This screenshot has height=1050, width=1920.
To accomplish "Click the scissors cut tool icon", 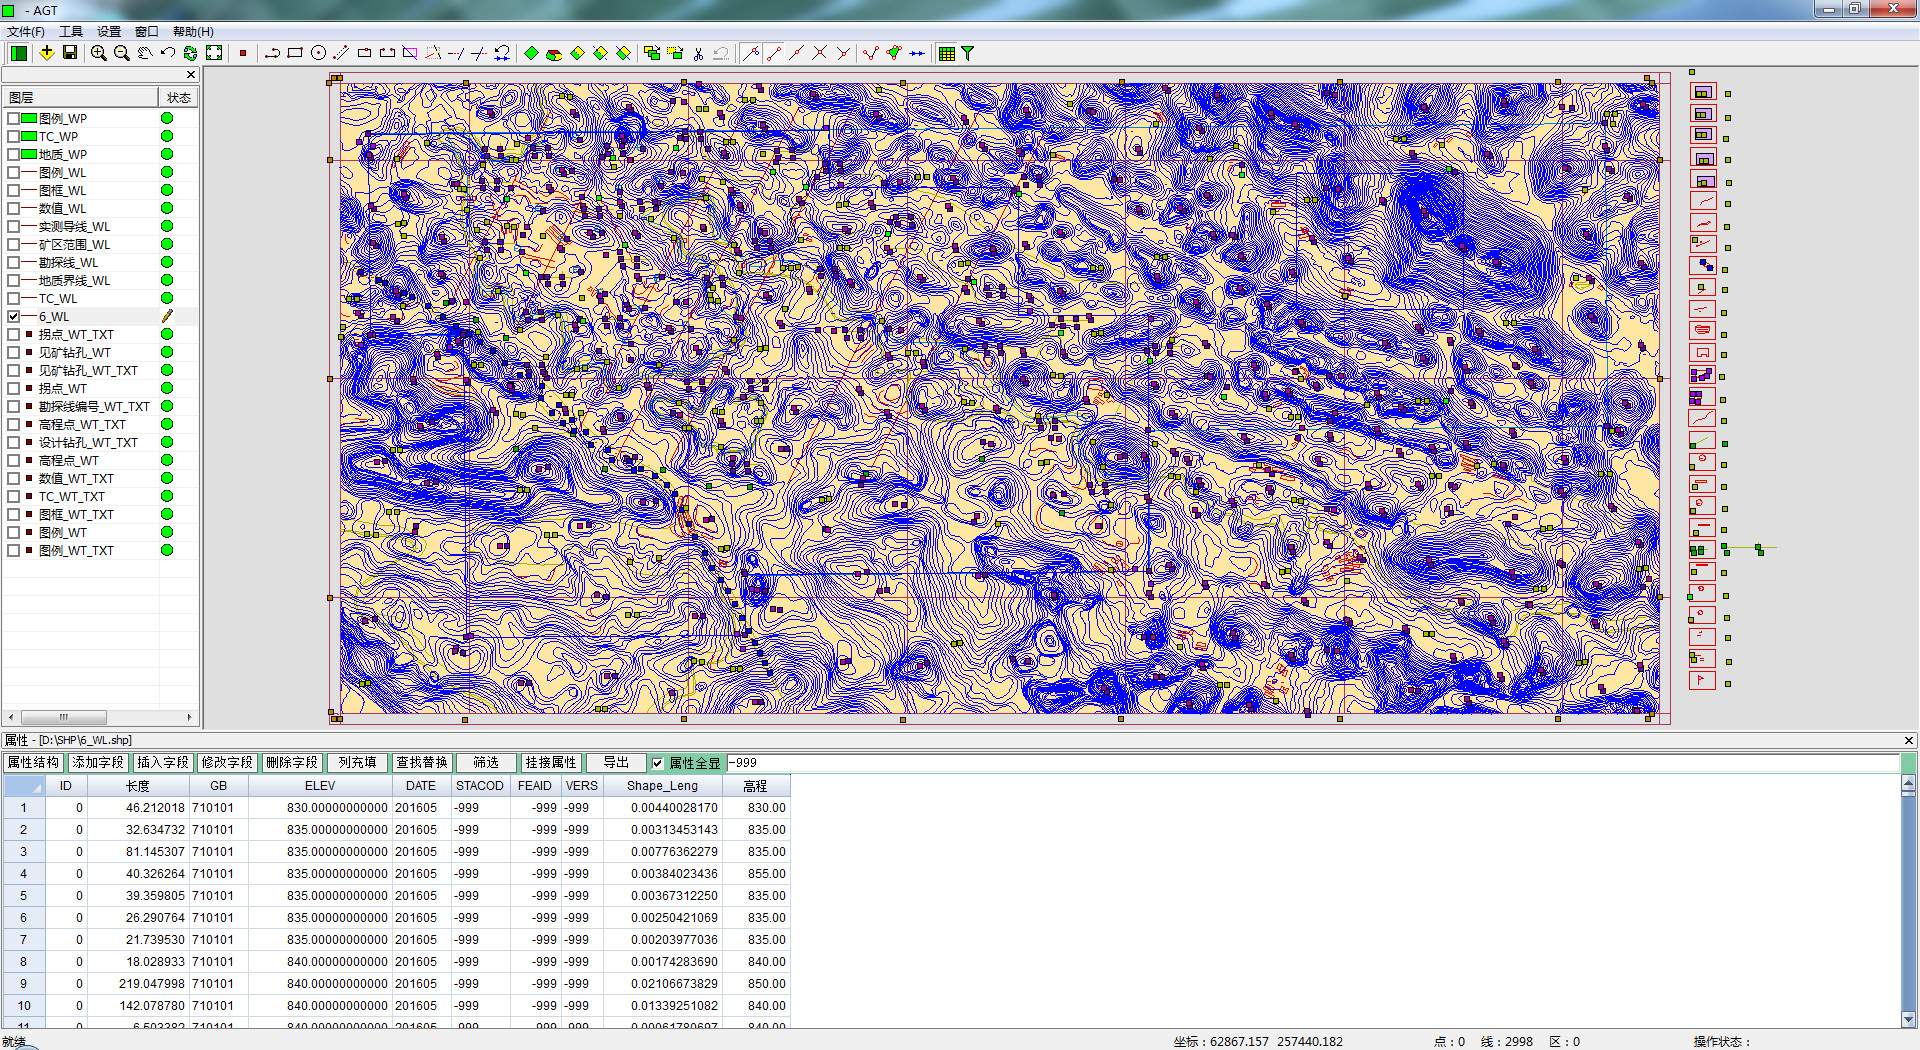I will pos(698,53).
